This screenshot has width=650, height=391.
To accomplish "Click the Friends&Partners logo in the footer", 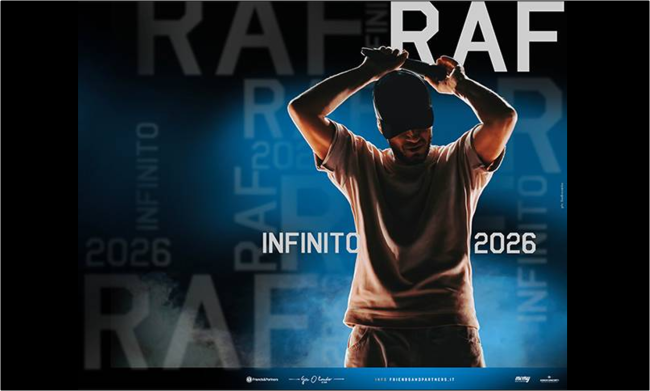I will 262,379.
